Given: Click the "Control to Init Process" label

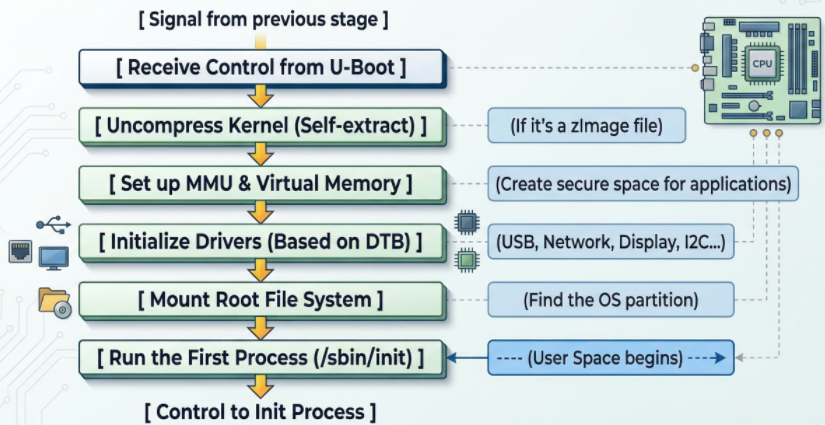Looking at the screenshot, I should (x=261, y=411).
